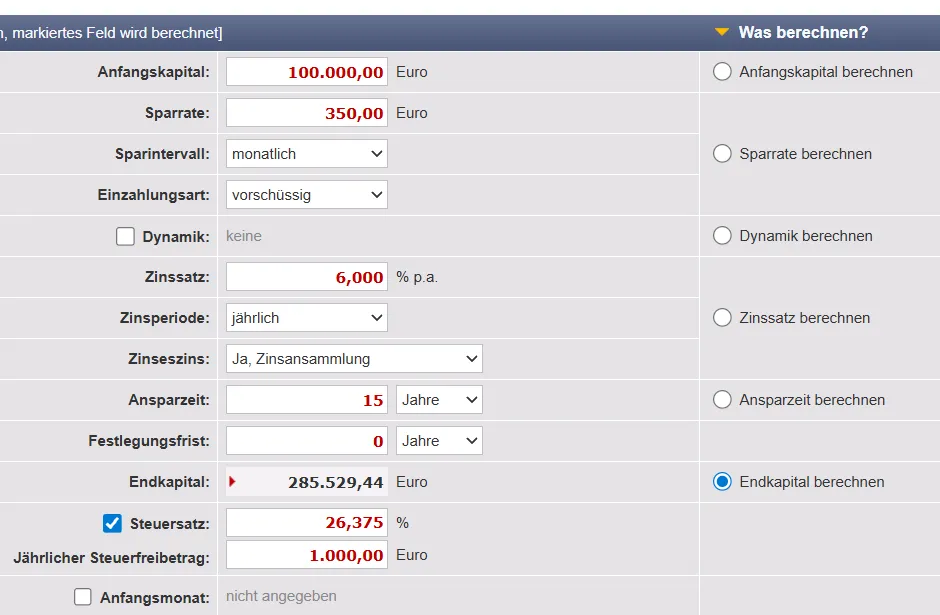Viewport: 940px width, 615px height.
Task: Collapse the 'Was berechnen?' header triangle
Action: [722, 32]
